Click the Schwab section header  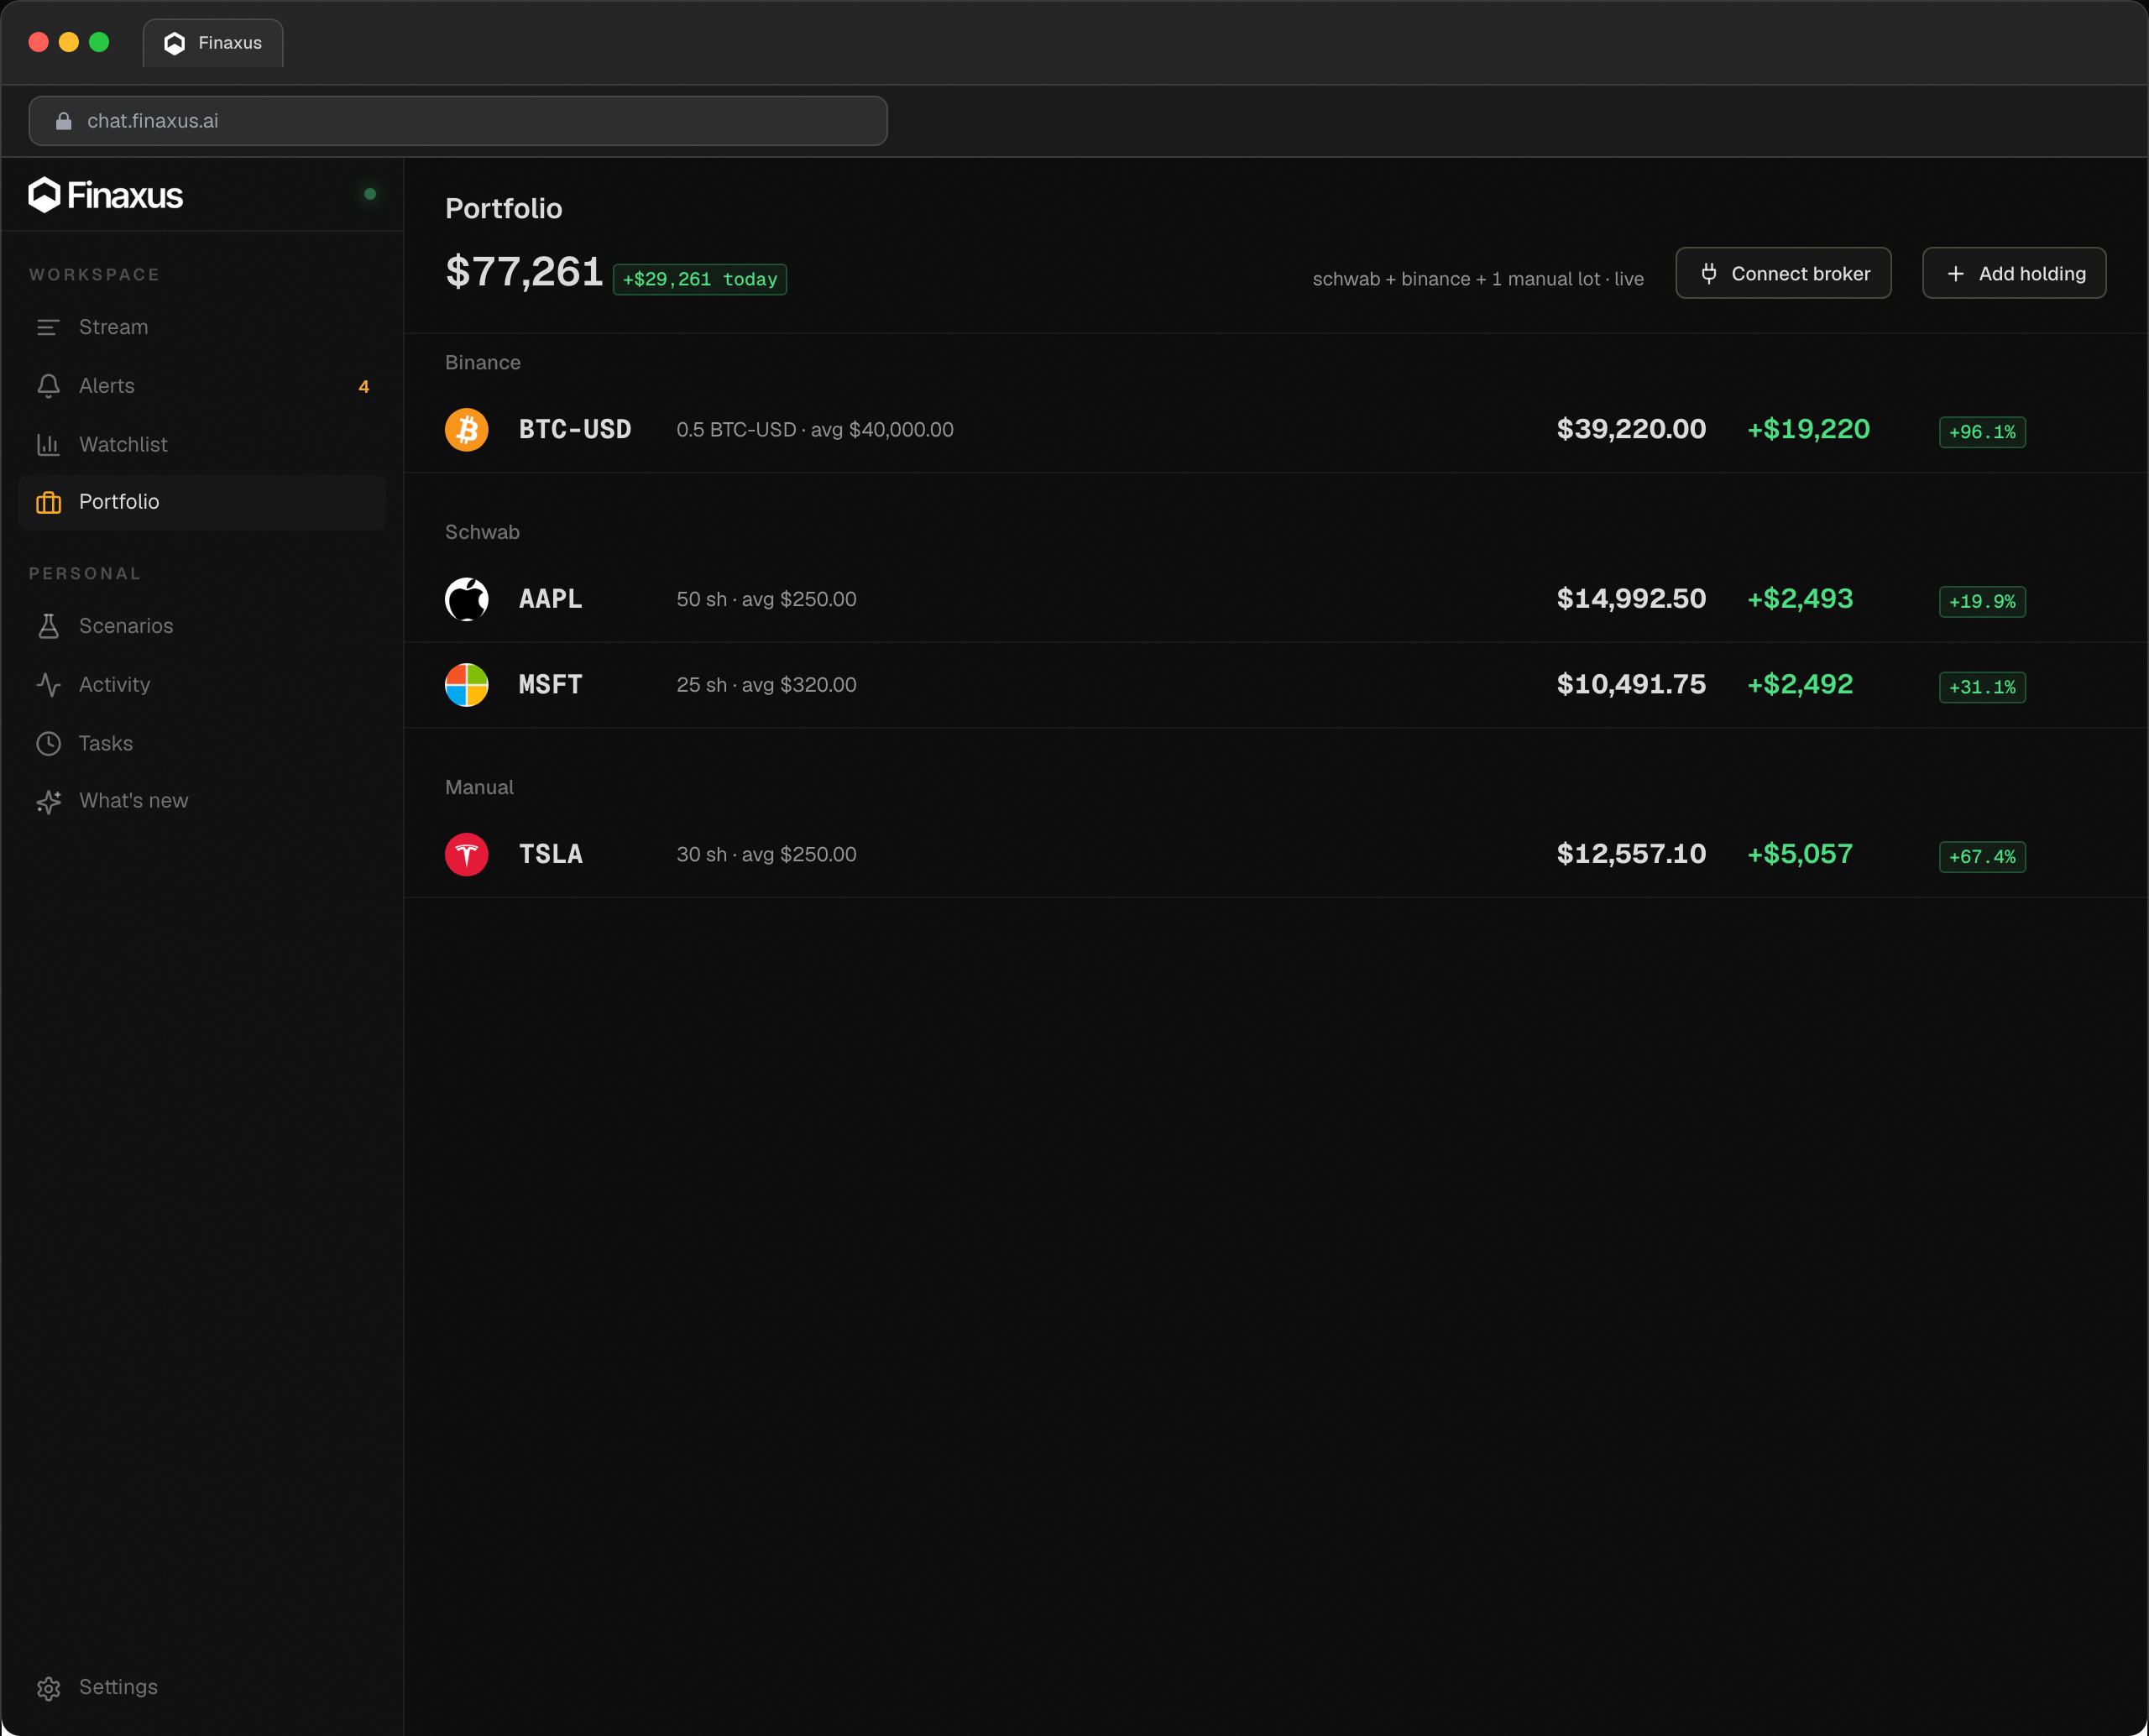(x=482, y=532)
